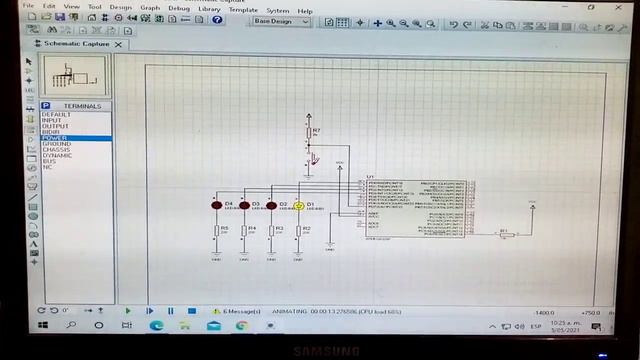
Task: Open the Graph menu
Action: [x=150, y=8]
